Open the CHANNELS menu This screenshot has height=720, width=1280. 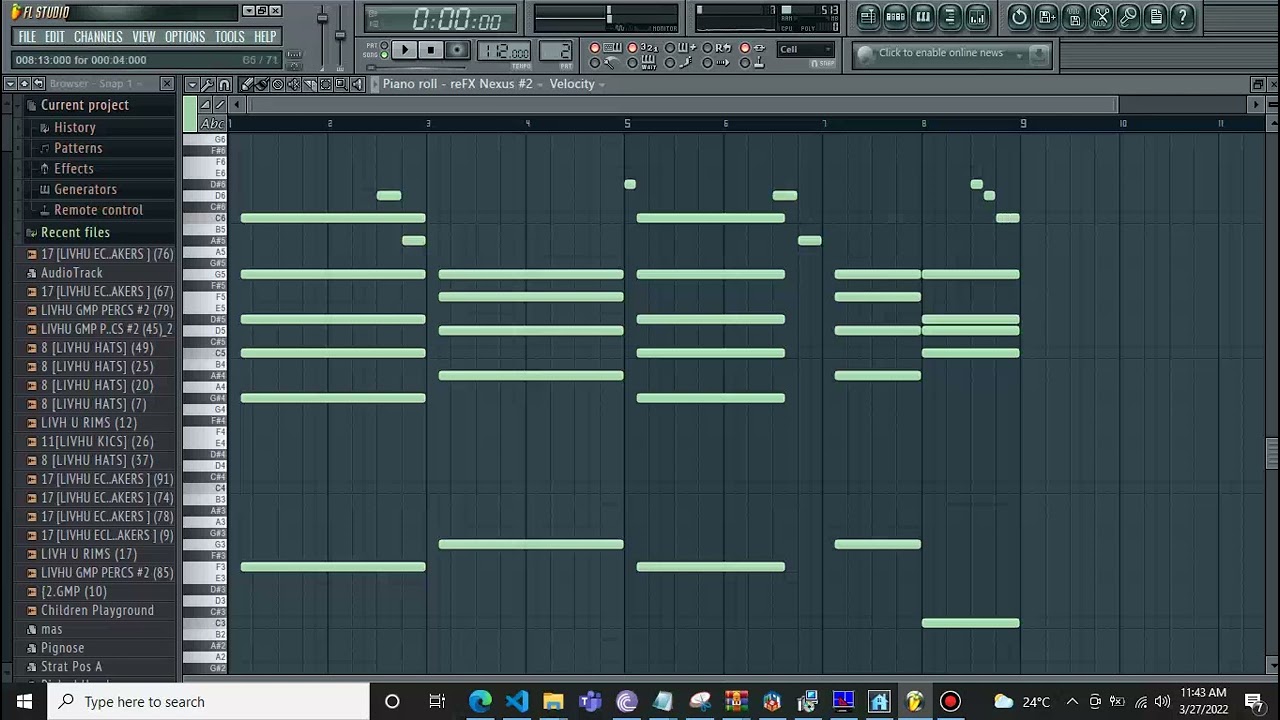[98, 37]
